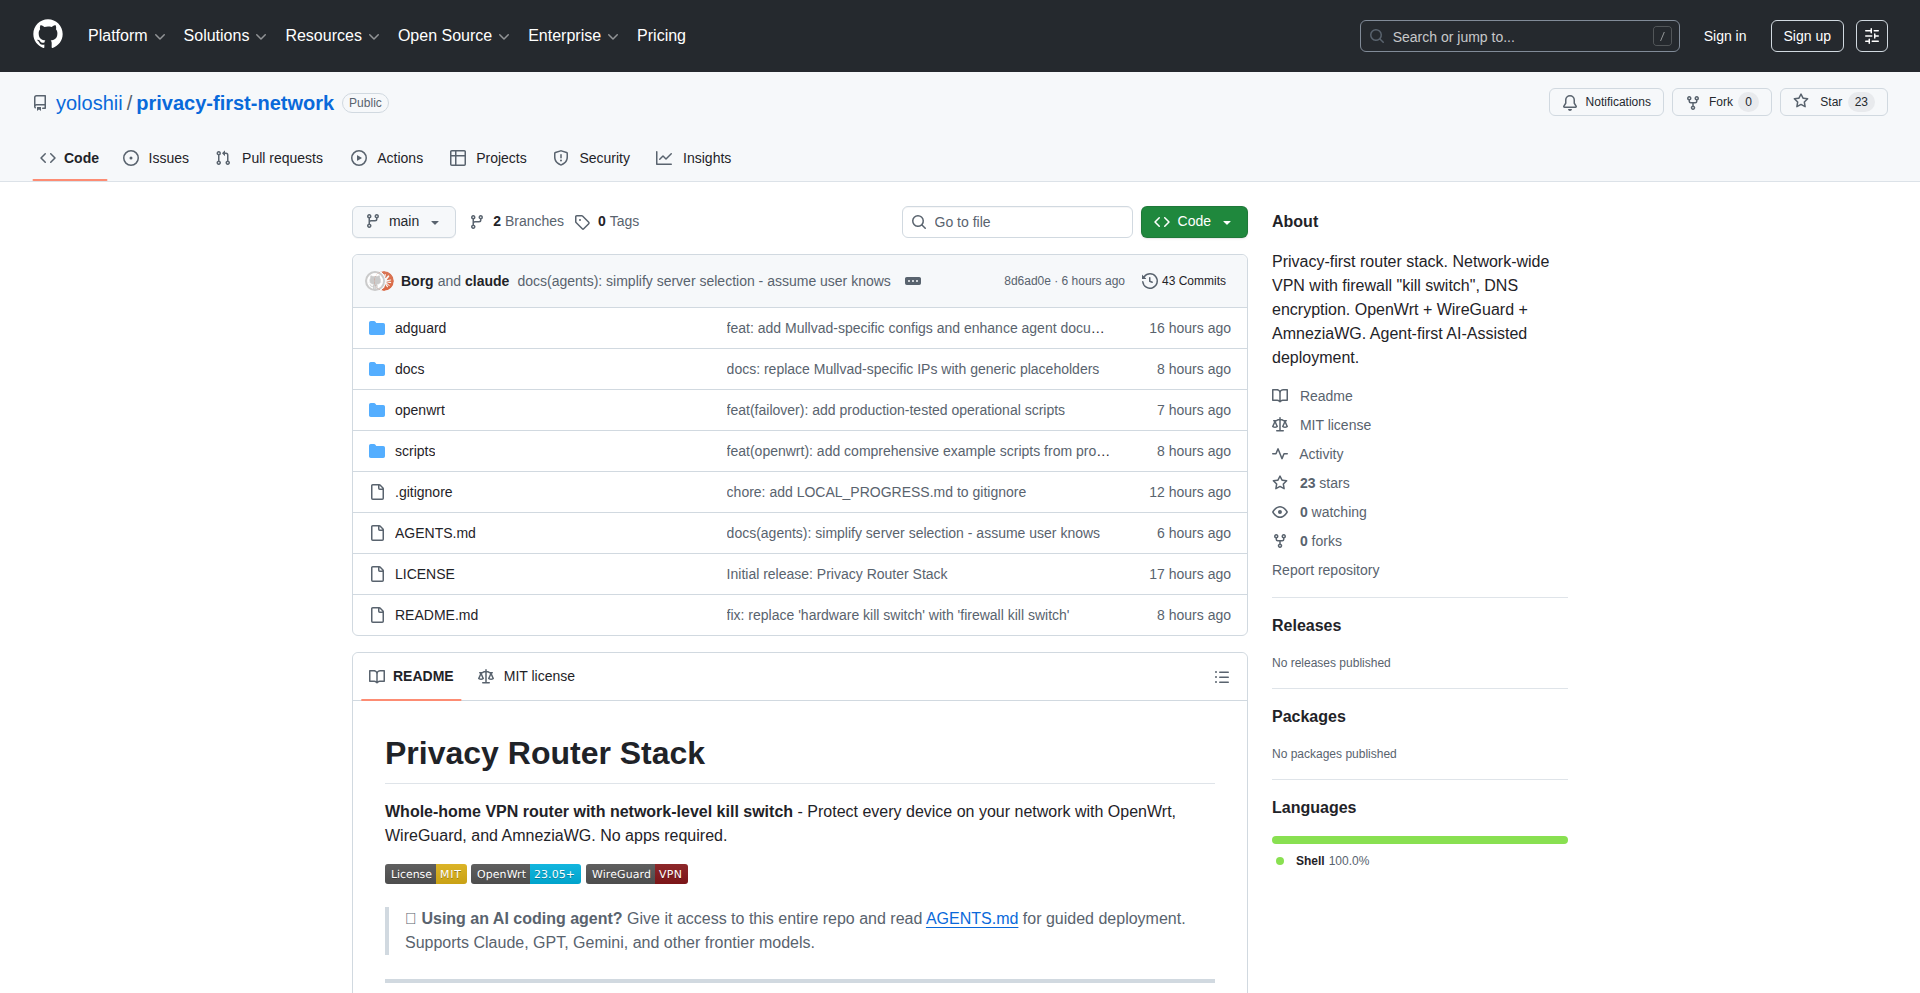Click the WireGuard VPN badge

point(637,874)
